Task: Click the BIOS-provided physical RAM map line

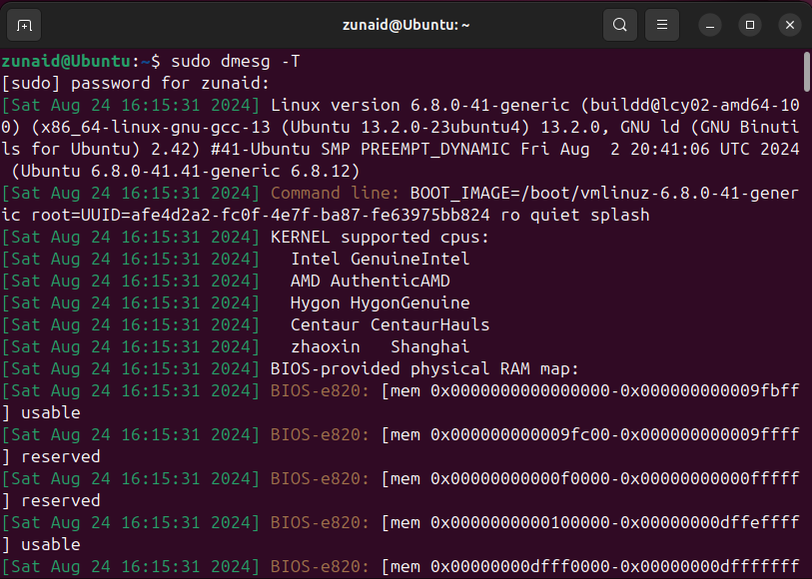Action: pyautogui.click(x=420, y=368)
